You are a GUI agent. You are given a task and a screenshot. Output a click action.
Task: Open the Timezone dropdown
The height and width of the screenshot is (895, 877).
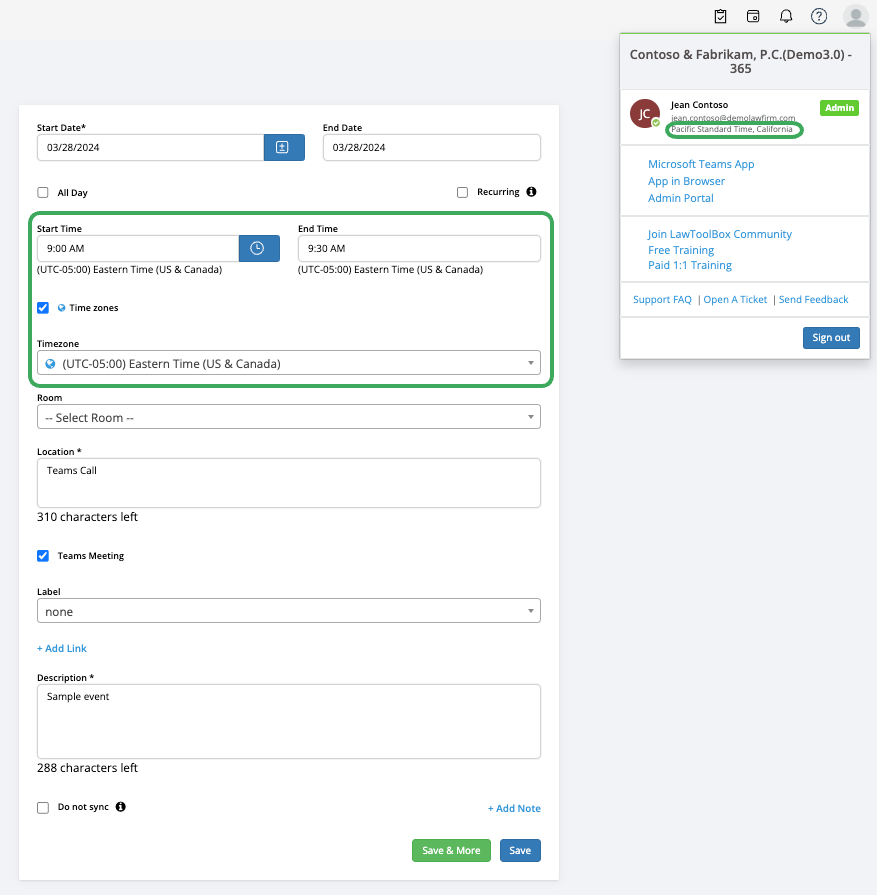289,363
